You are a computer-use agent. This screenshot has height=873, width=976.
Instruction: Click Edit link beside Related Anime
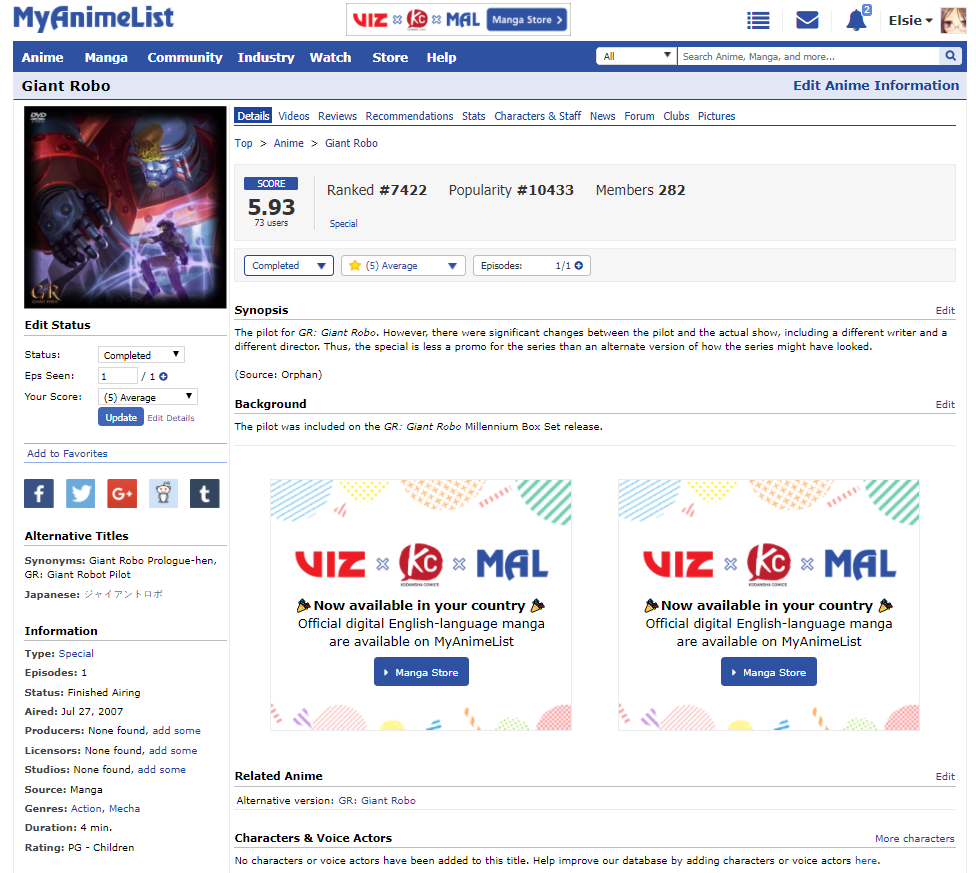(945, 777)
